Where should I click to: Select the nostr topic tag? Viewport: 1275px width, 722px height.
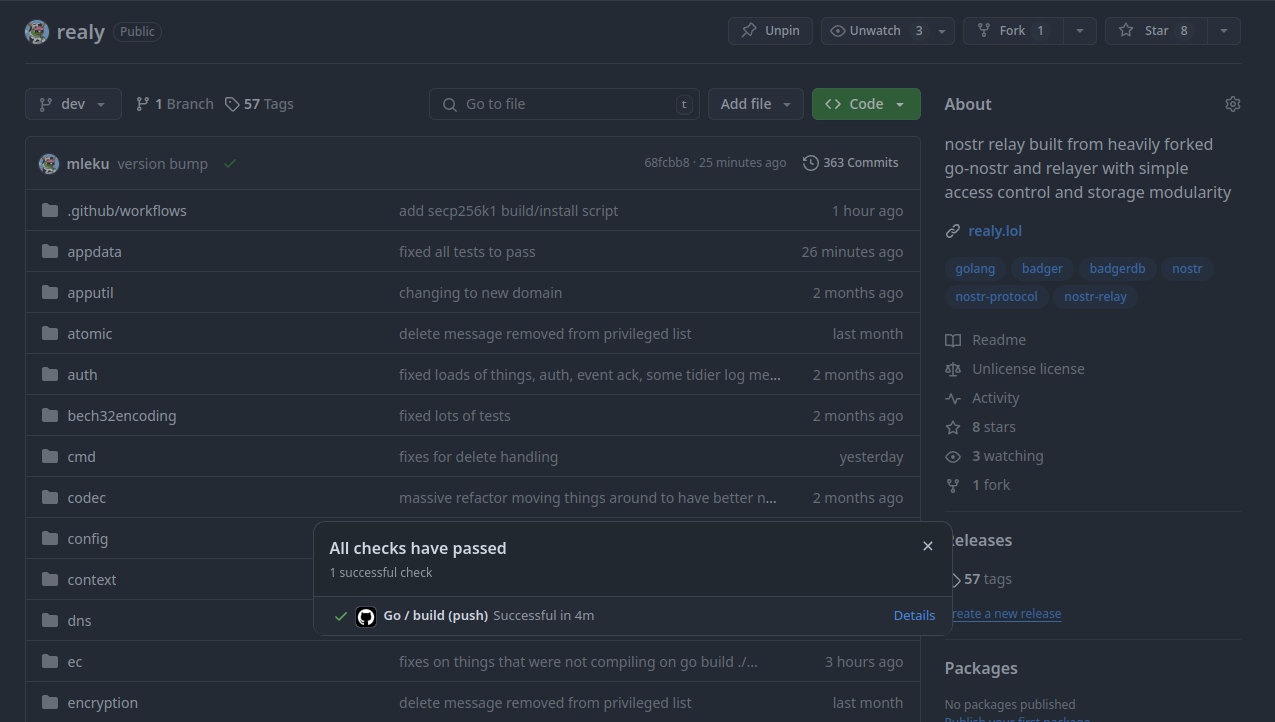click(x=1187, y=269)
